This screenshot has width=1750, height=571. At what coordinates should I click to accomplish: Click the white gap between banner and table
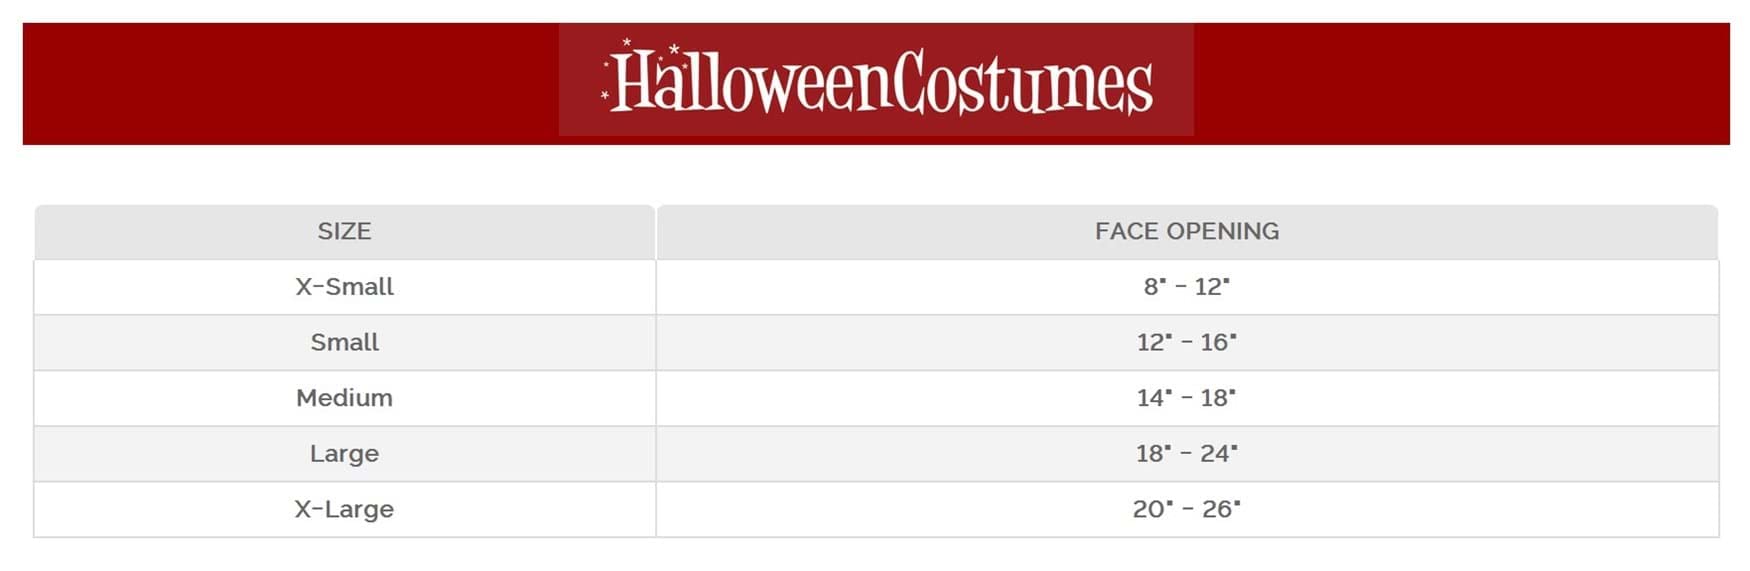click(875, 175)
